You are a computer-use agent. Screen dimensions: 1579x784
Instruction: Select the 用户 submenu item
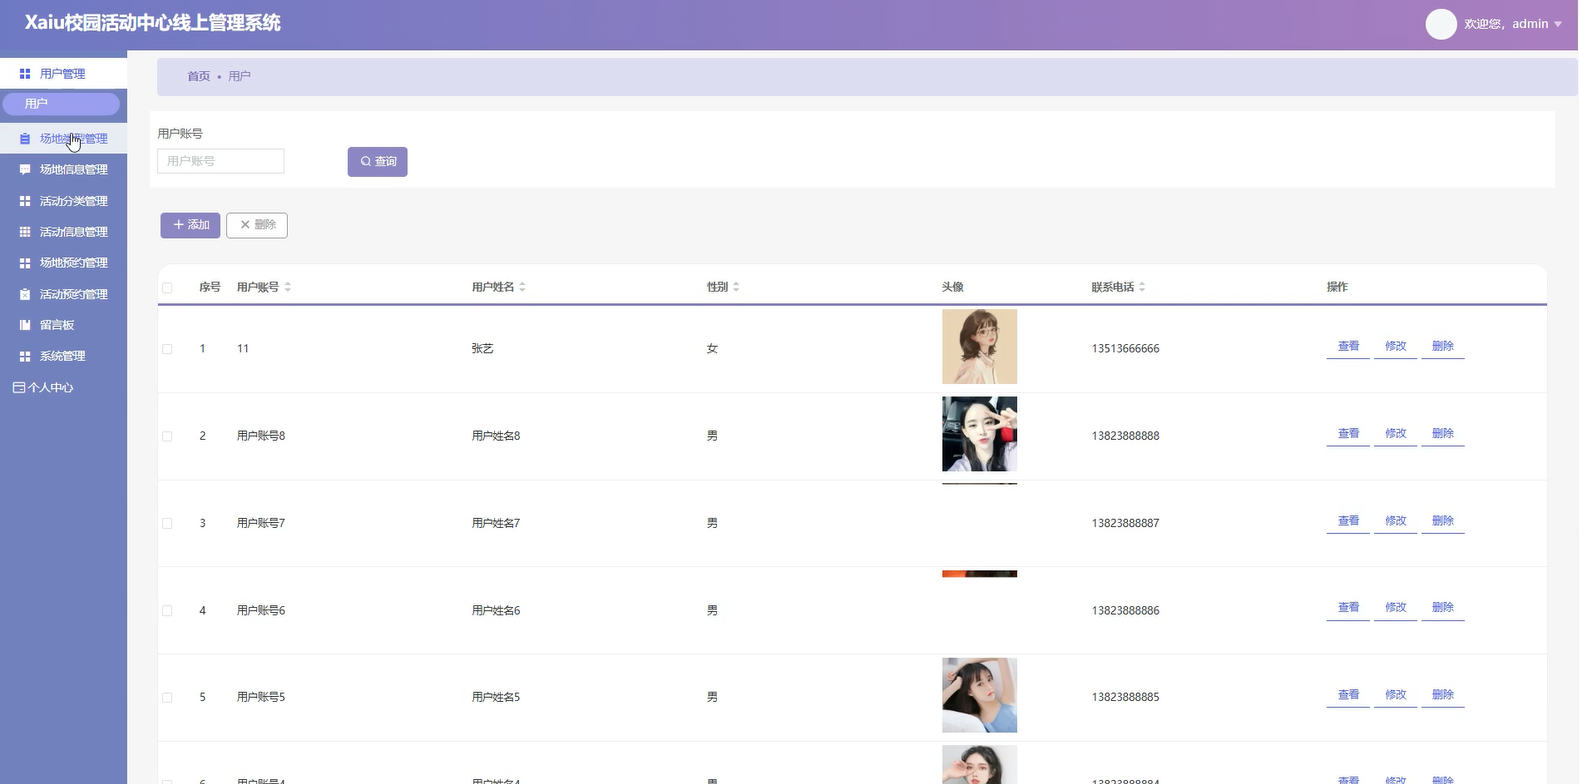[61, 103]
